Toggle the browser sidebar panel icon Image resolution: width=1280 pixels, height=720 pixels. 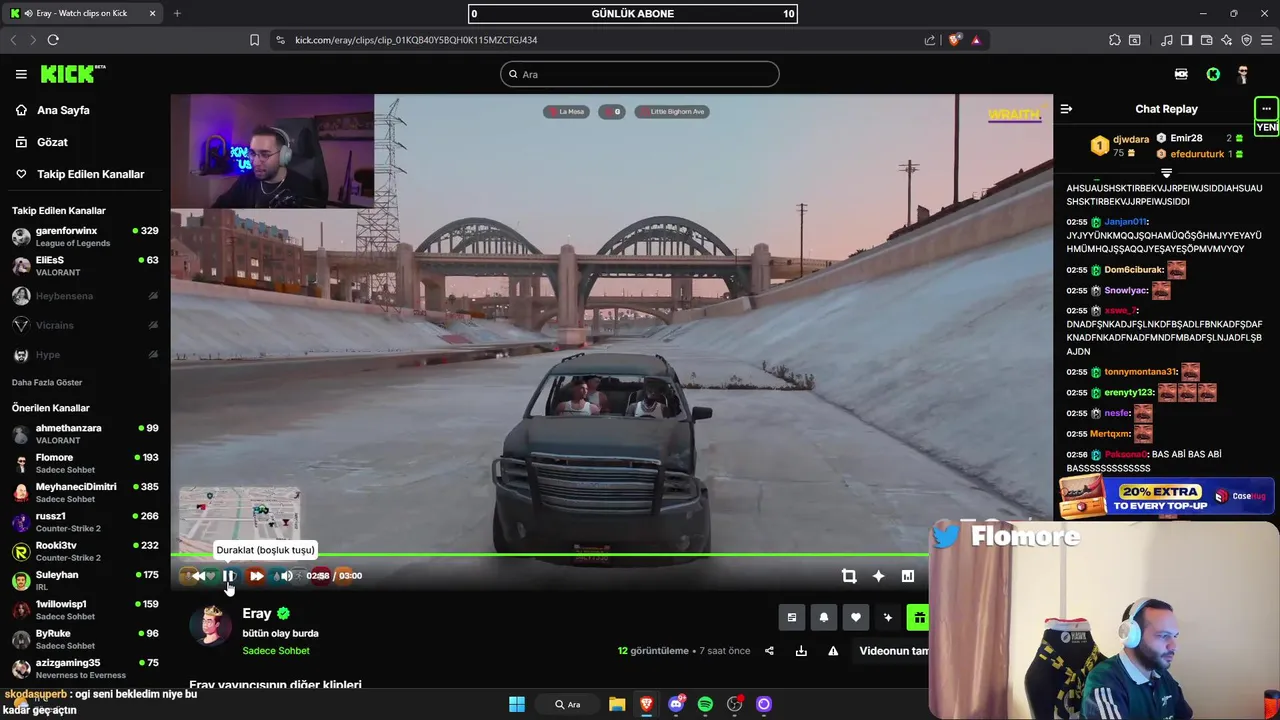[x=1186, y=40]
